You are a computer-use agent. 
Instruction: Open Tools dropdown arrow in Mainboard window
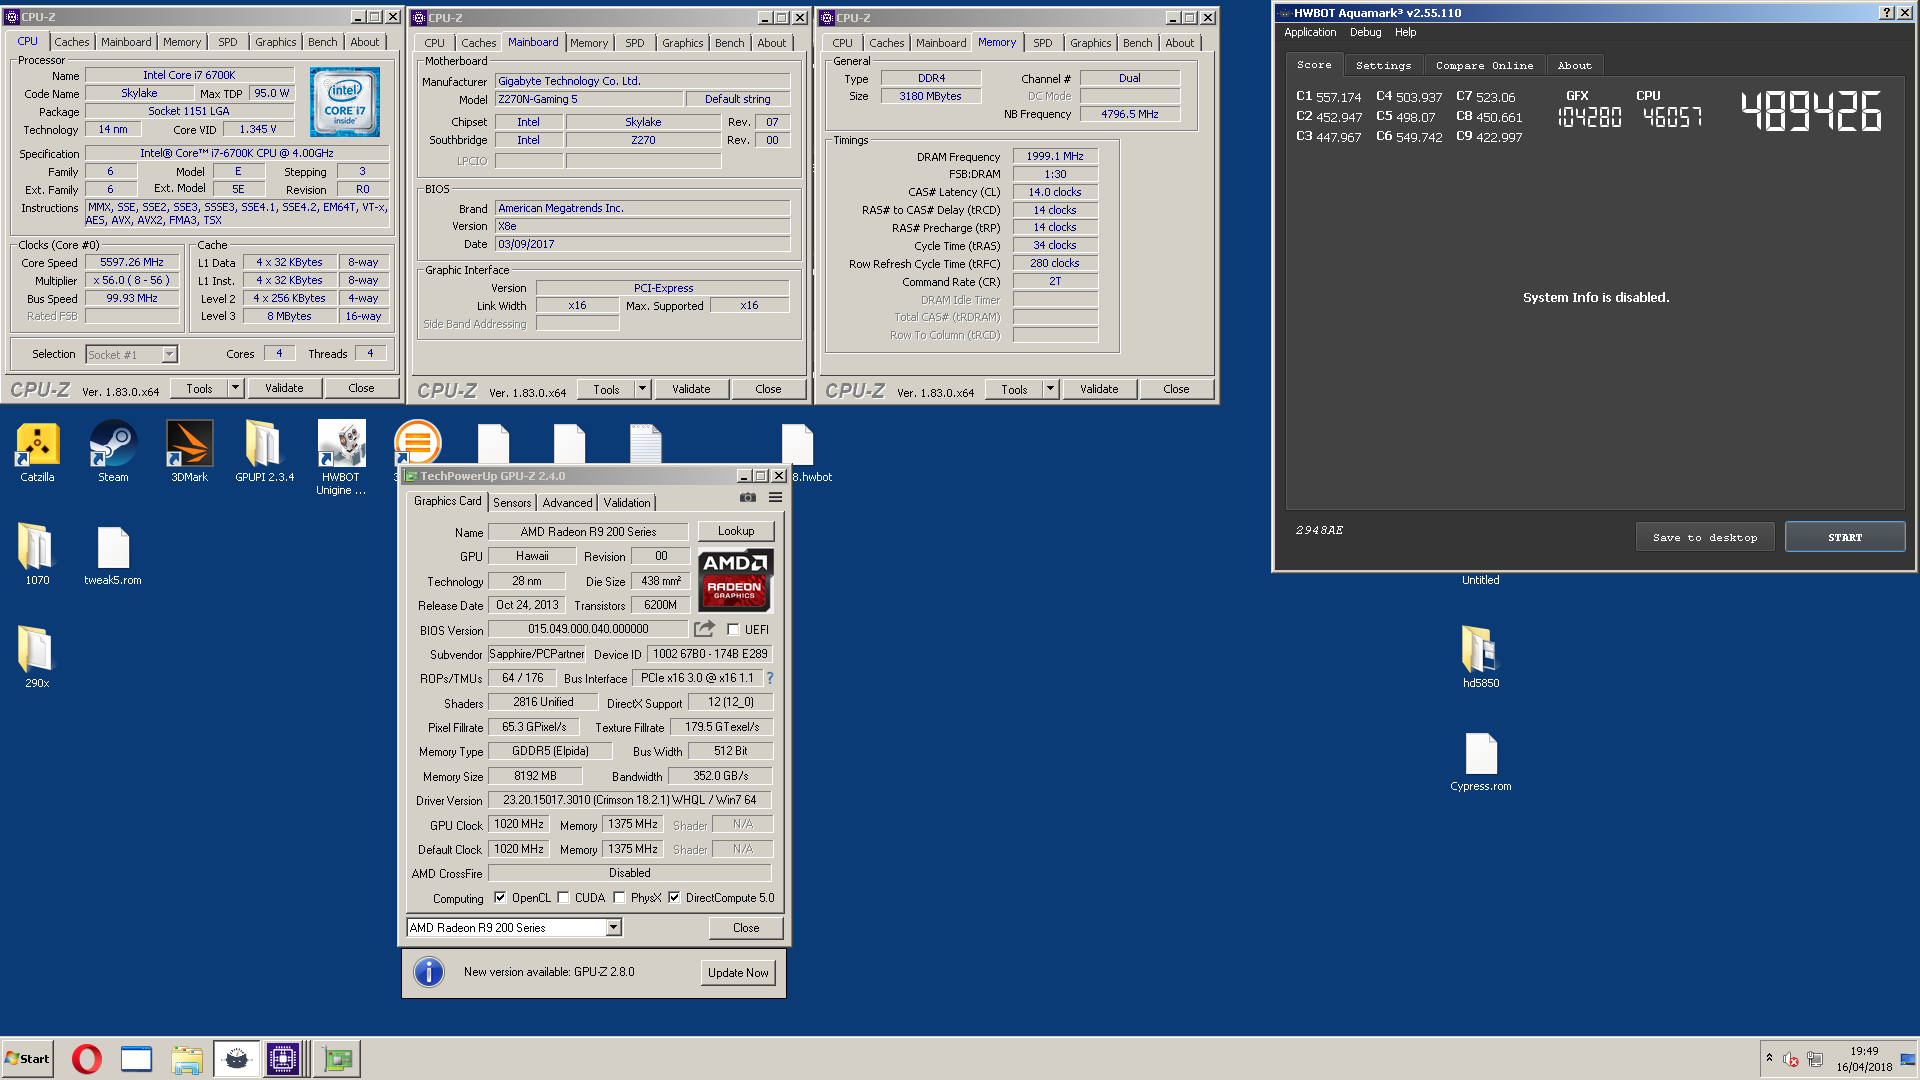point(642,389)
